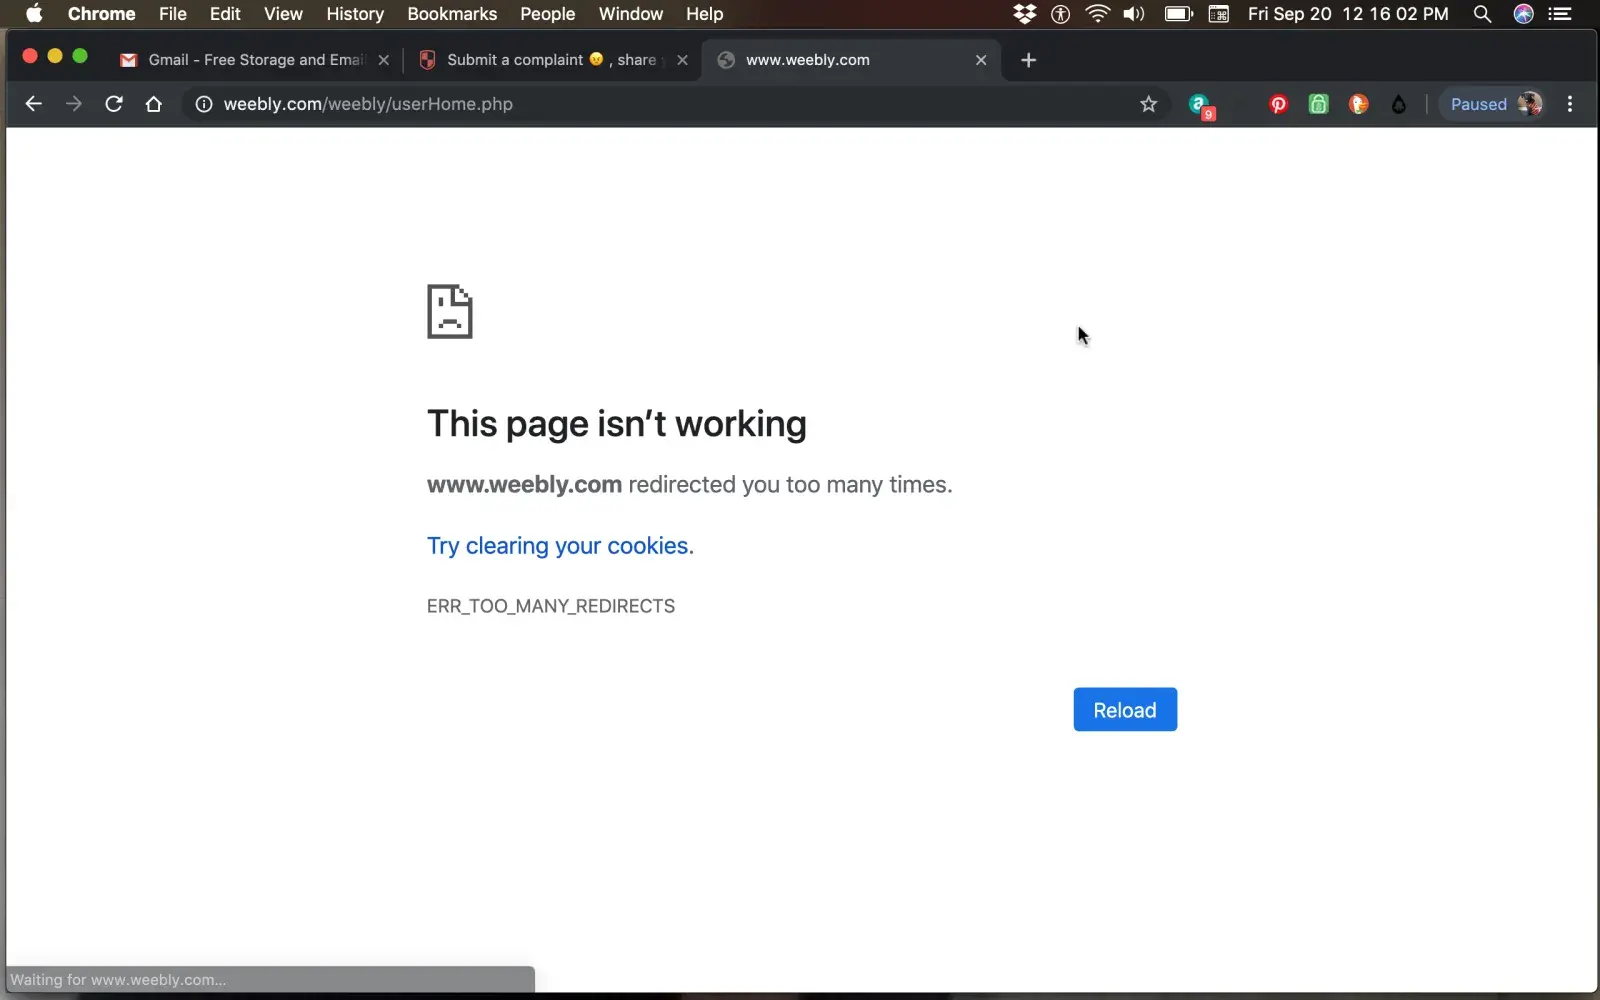The width and height of the screenshot is (1600, 1000).
Task: Open the Bookmarks menu
Action: (x=451, y=14)
